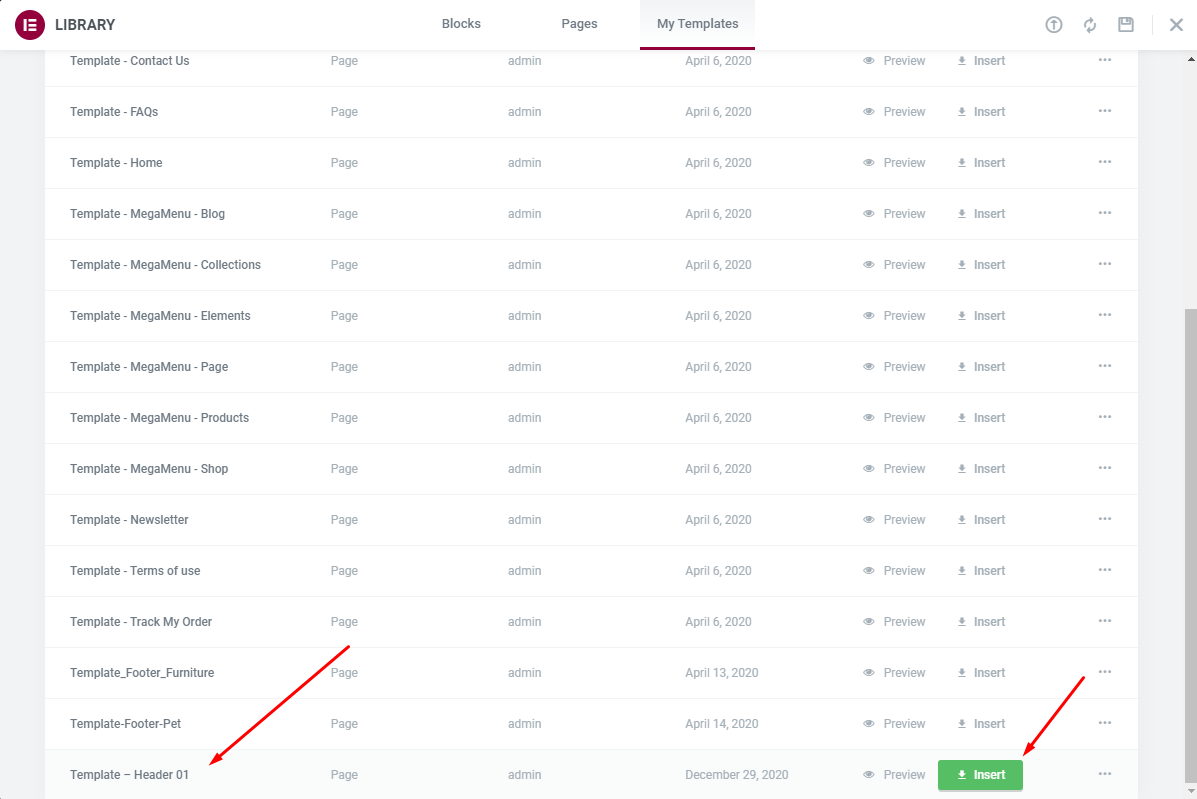Open more options for MegaMenu - Collections row
The image size is (1197, 799).
coord(1105,264)
